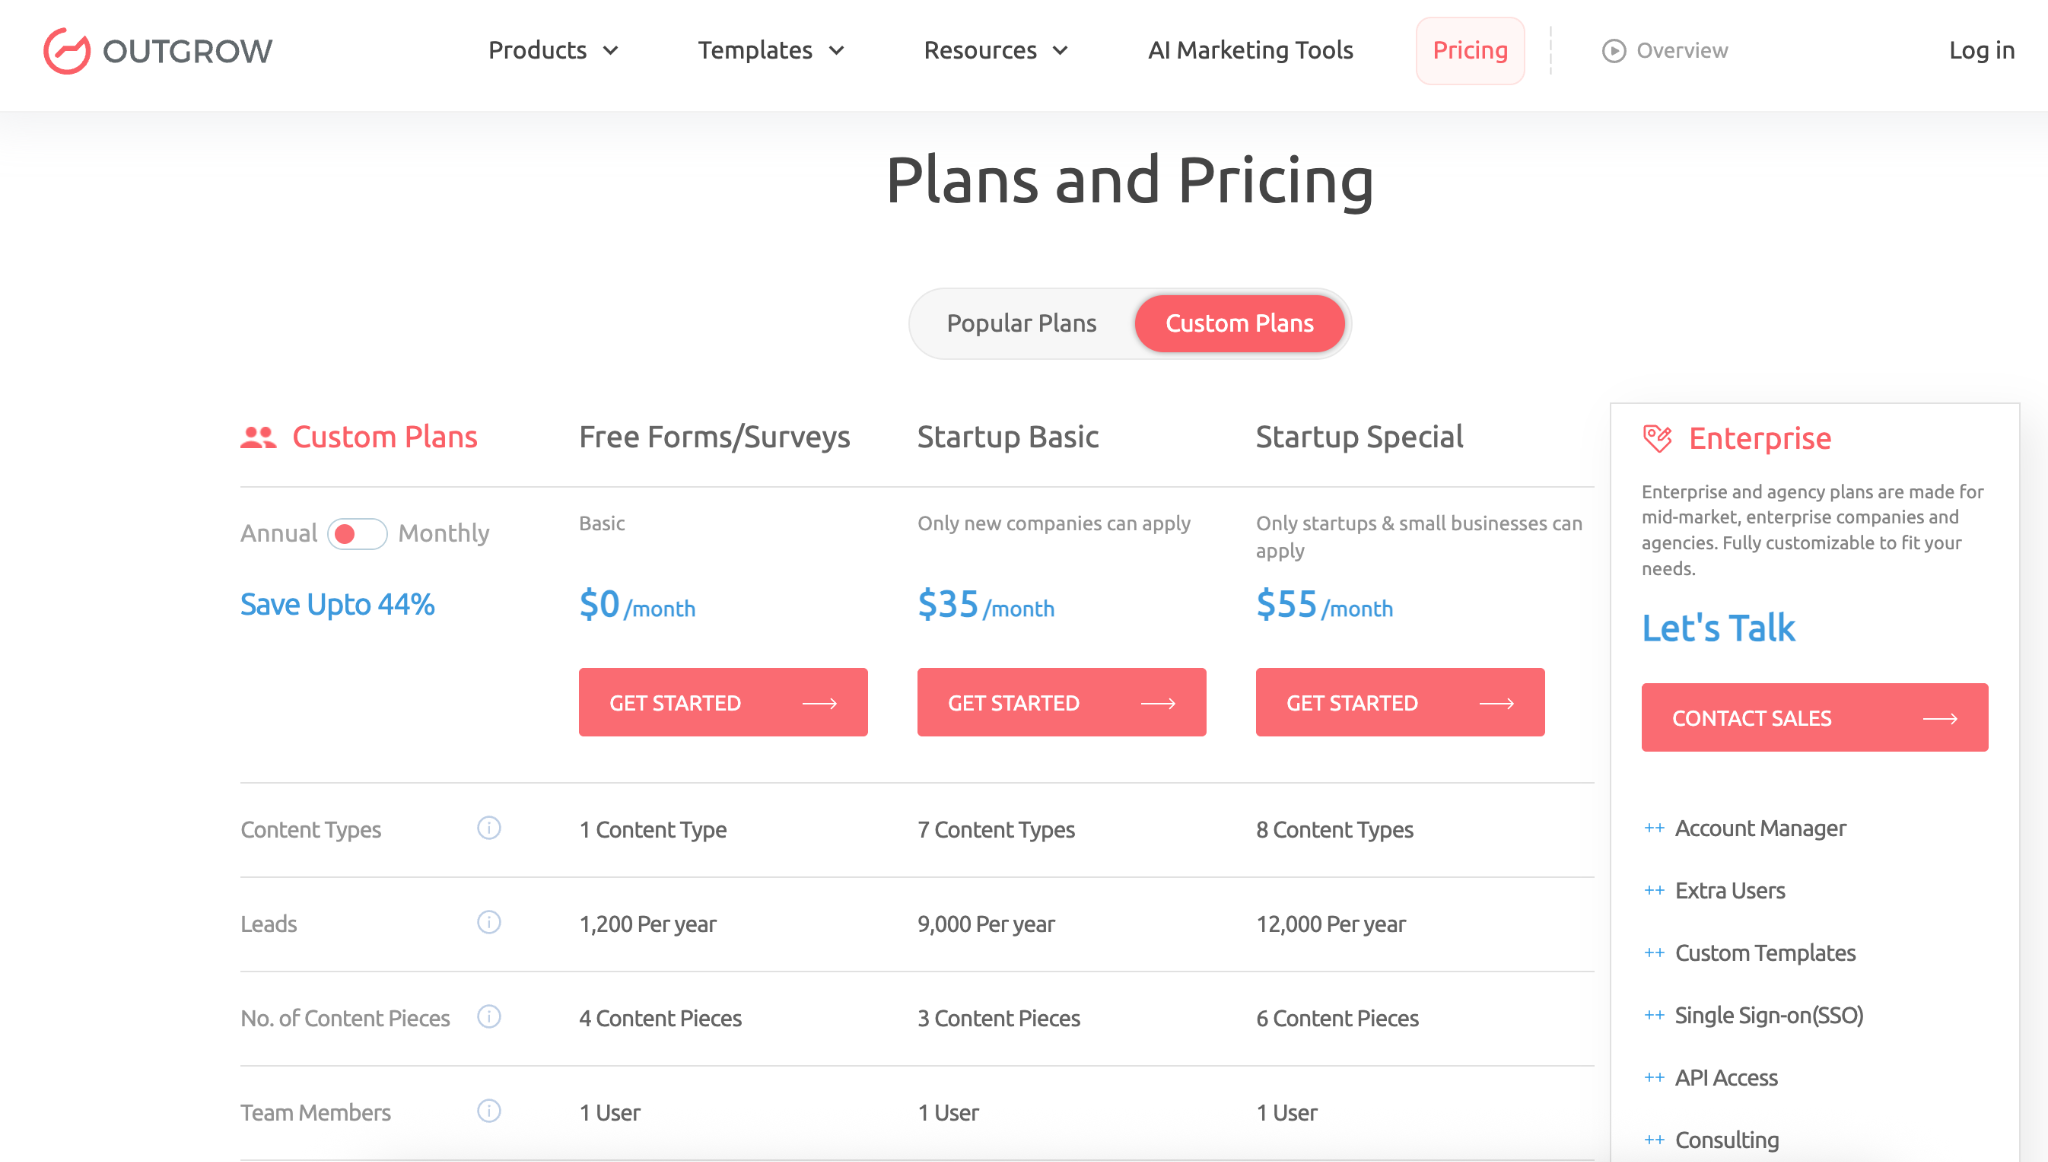Select the Custom Plans pill

tap(1239, 324)
